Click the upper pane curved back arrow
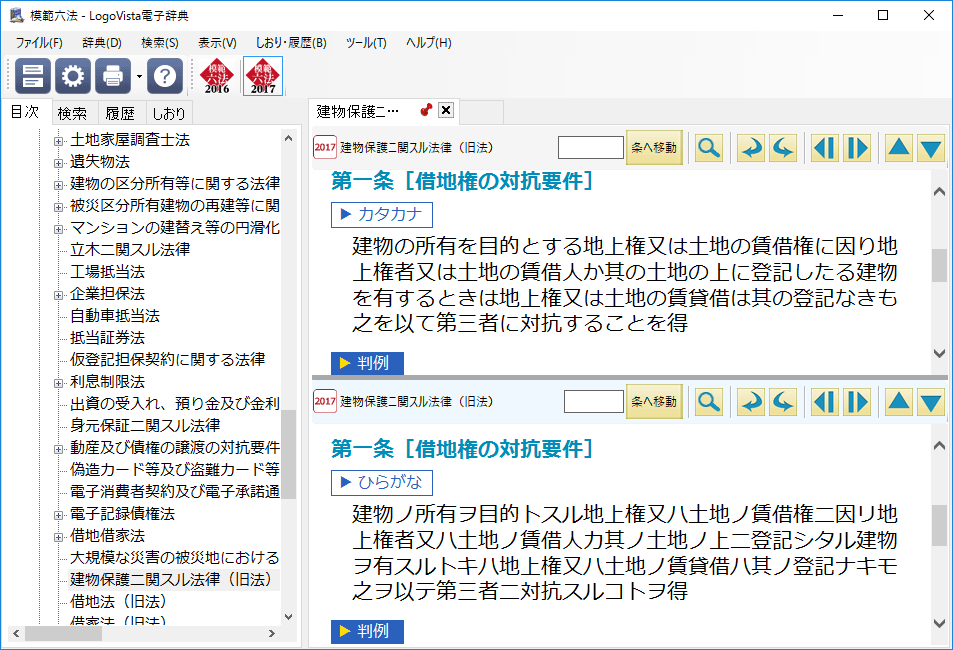The height and width of the screenshot is (650, 953). [752, 148]
